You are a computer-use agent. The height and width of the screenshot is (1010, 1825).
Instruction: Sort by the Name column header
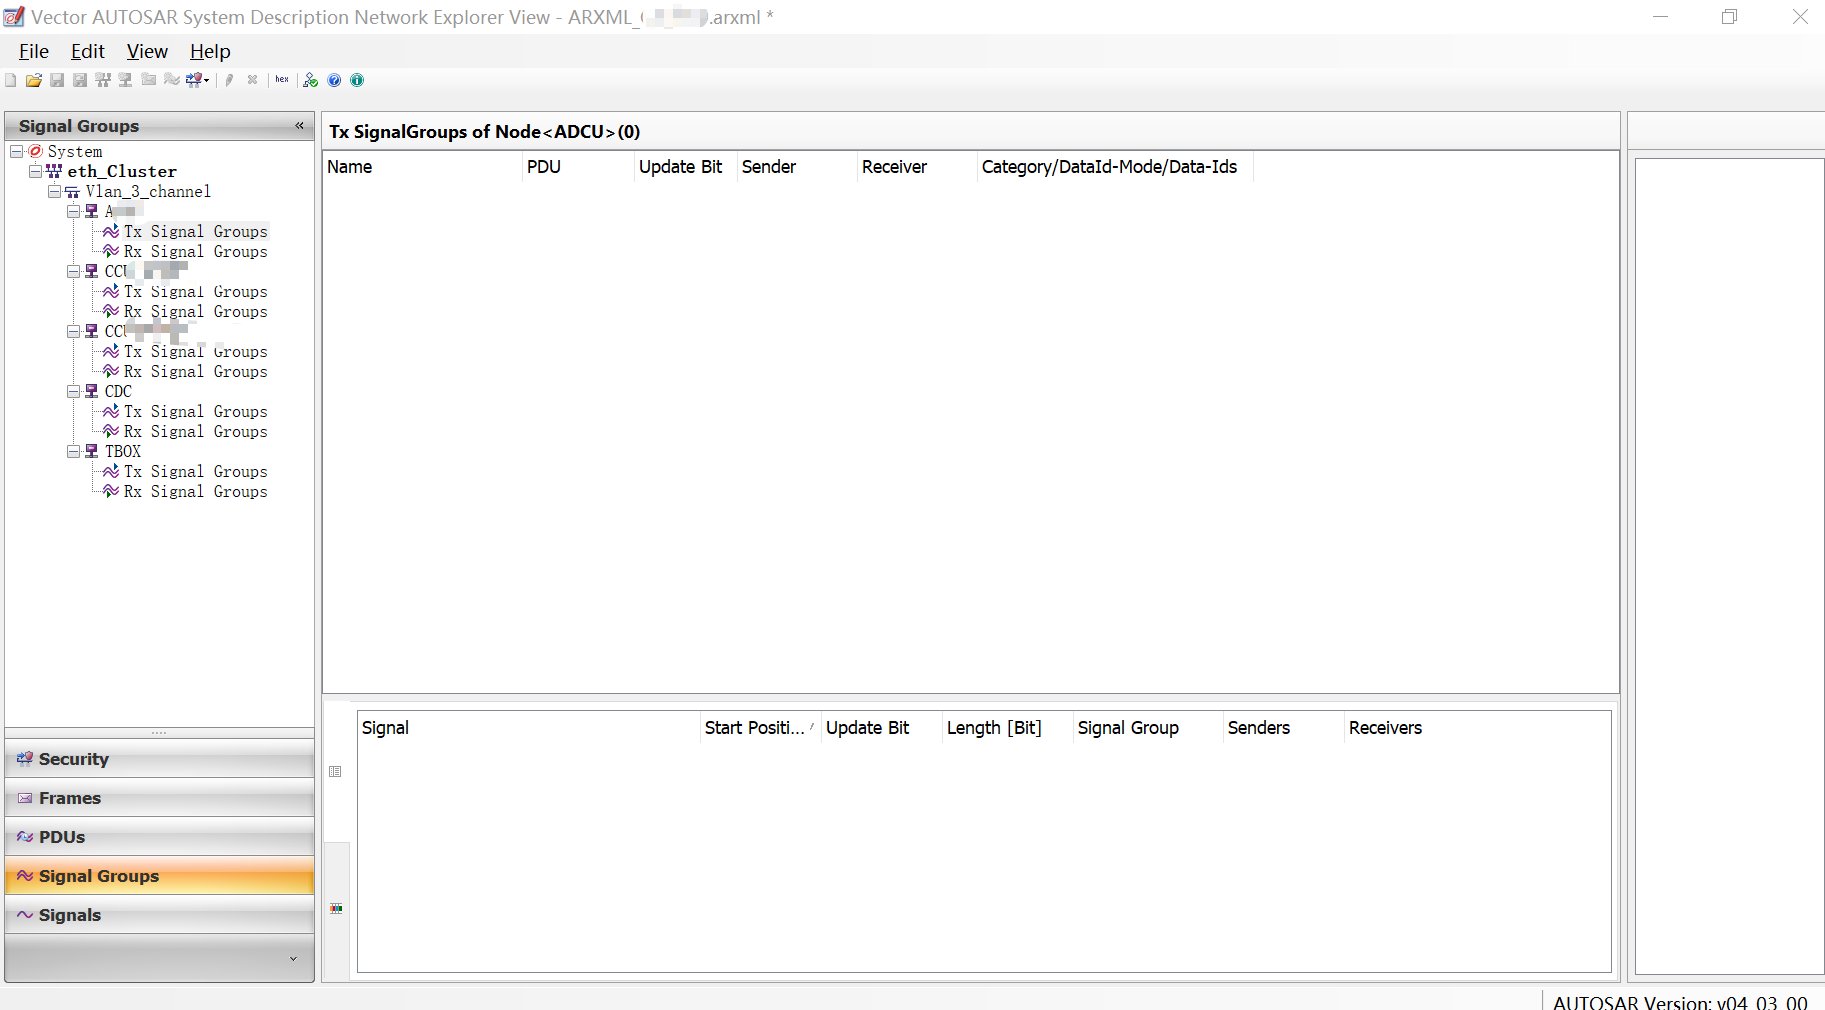422,167
